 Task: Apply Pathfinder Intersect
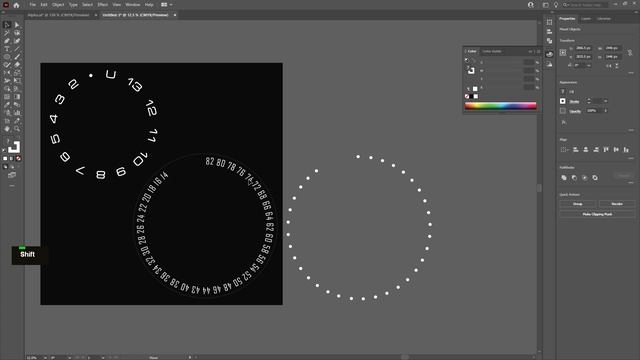[584, 178]
